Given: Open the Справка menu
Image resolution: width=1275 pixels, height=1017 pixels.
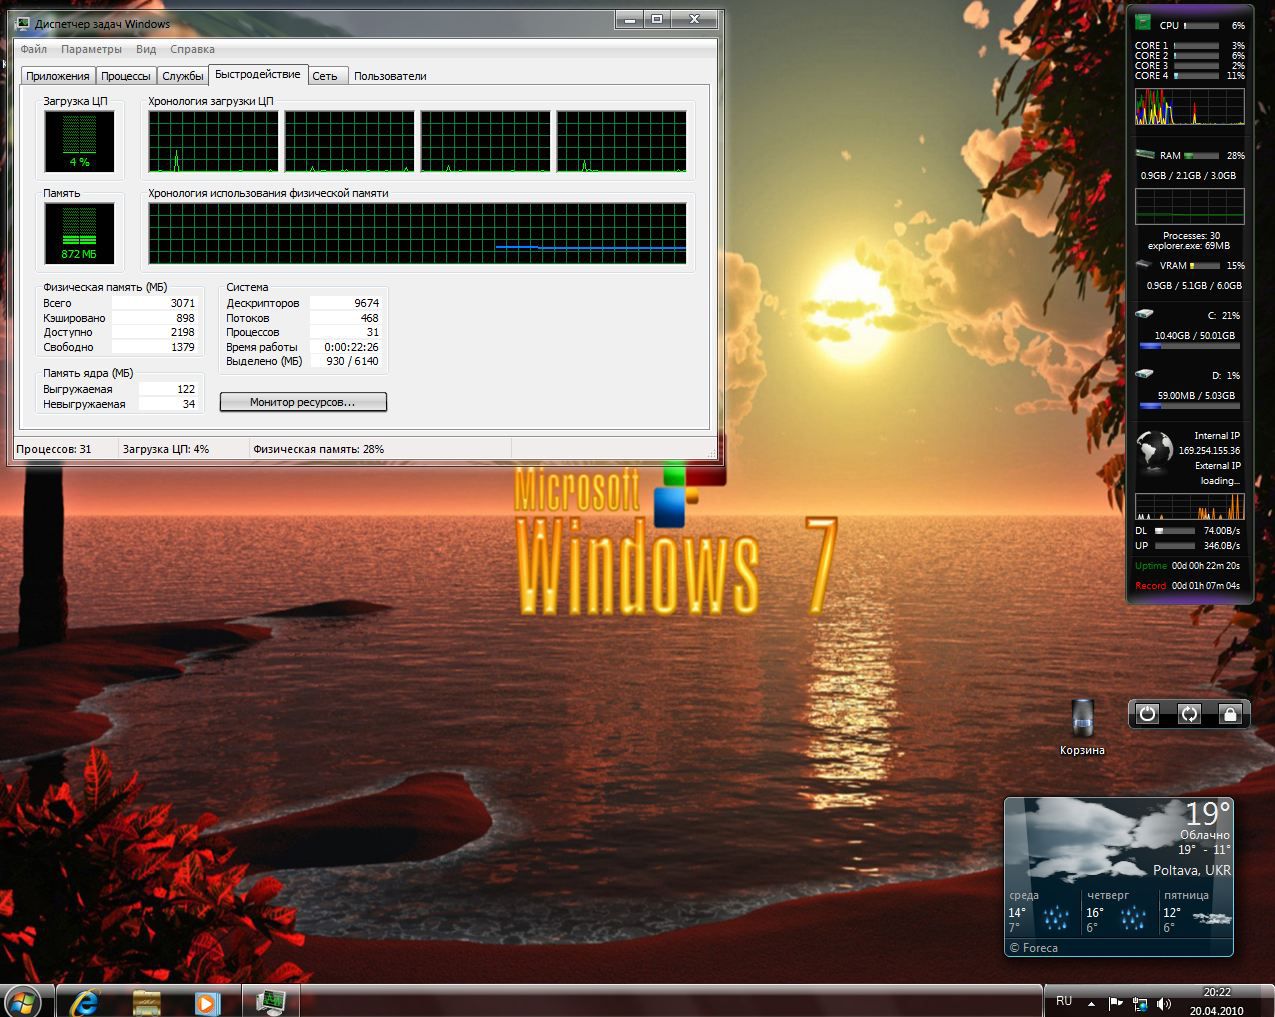Looking at the screenshot, I should 192,49.
